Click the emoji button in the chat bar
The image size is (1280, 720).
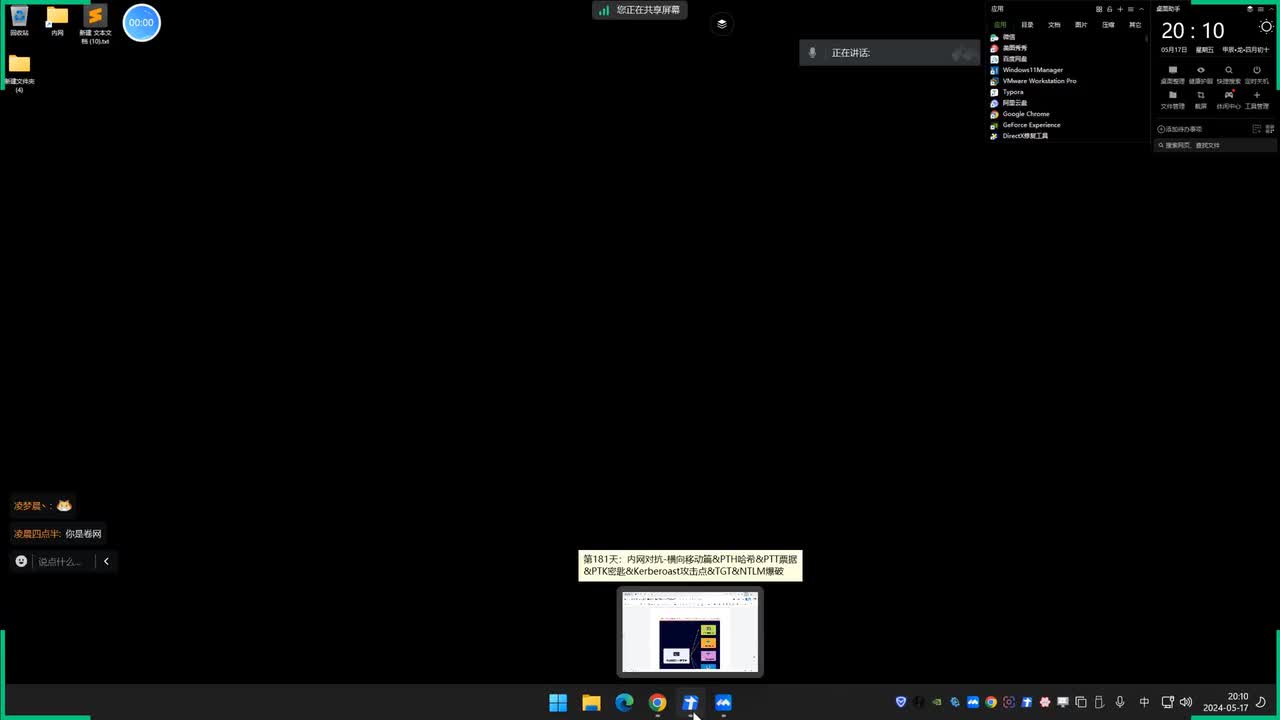pyautogui.click(x=21, y=561)
